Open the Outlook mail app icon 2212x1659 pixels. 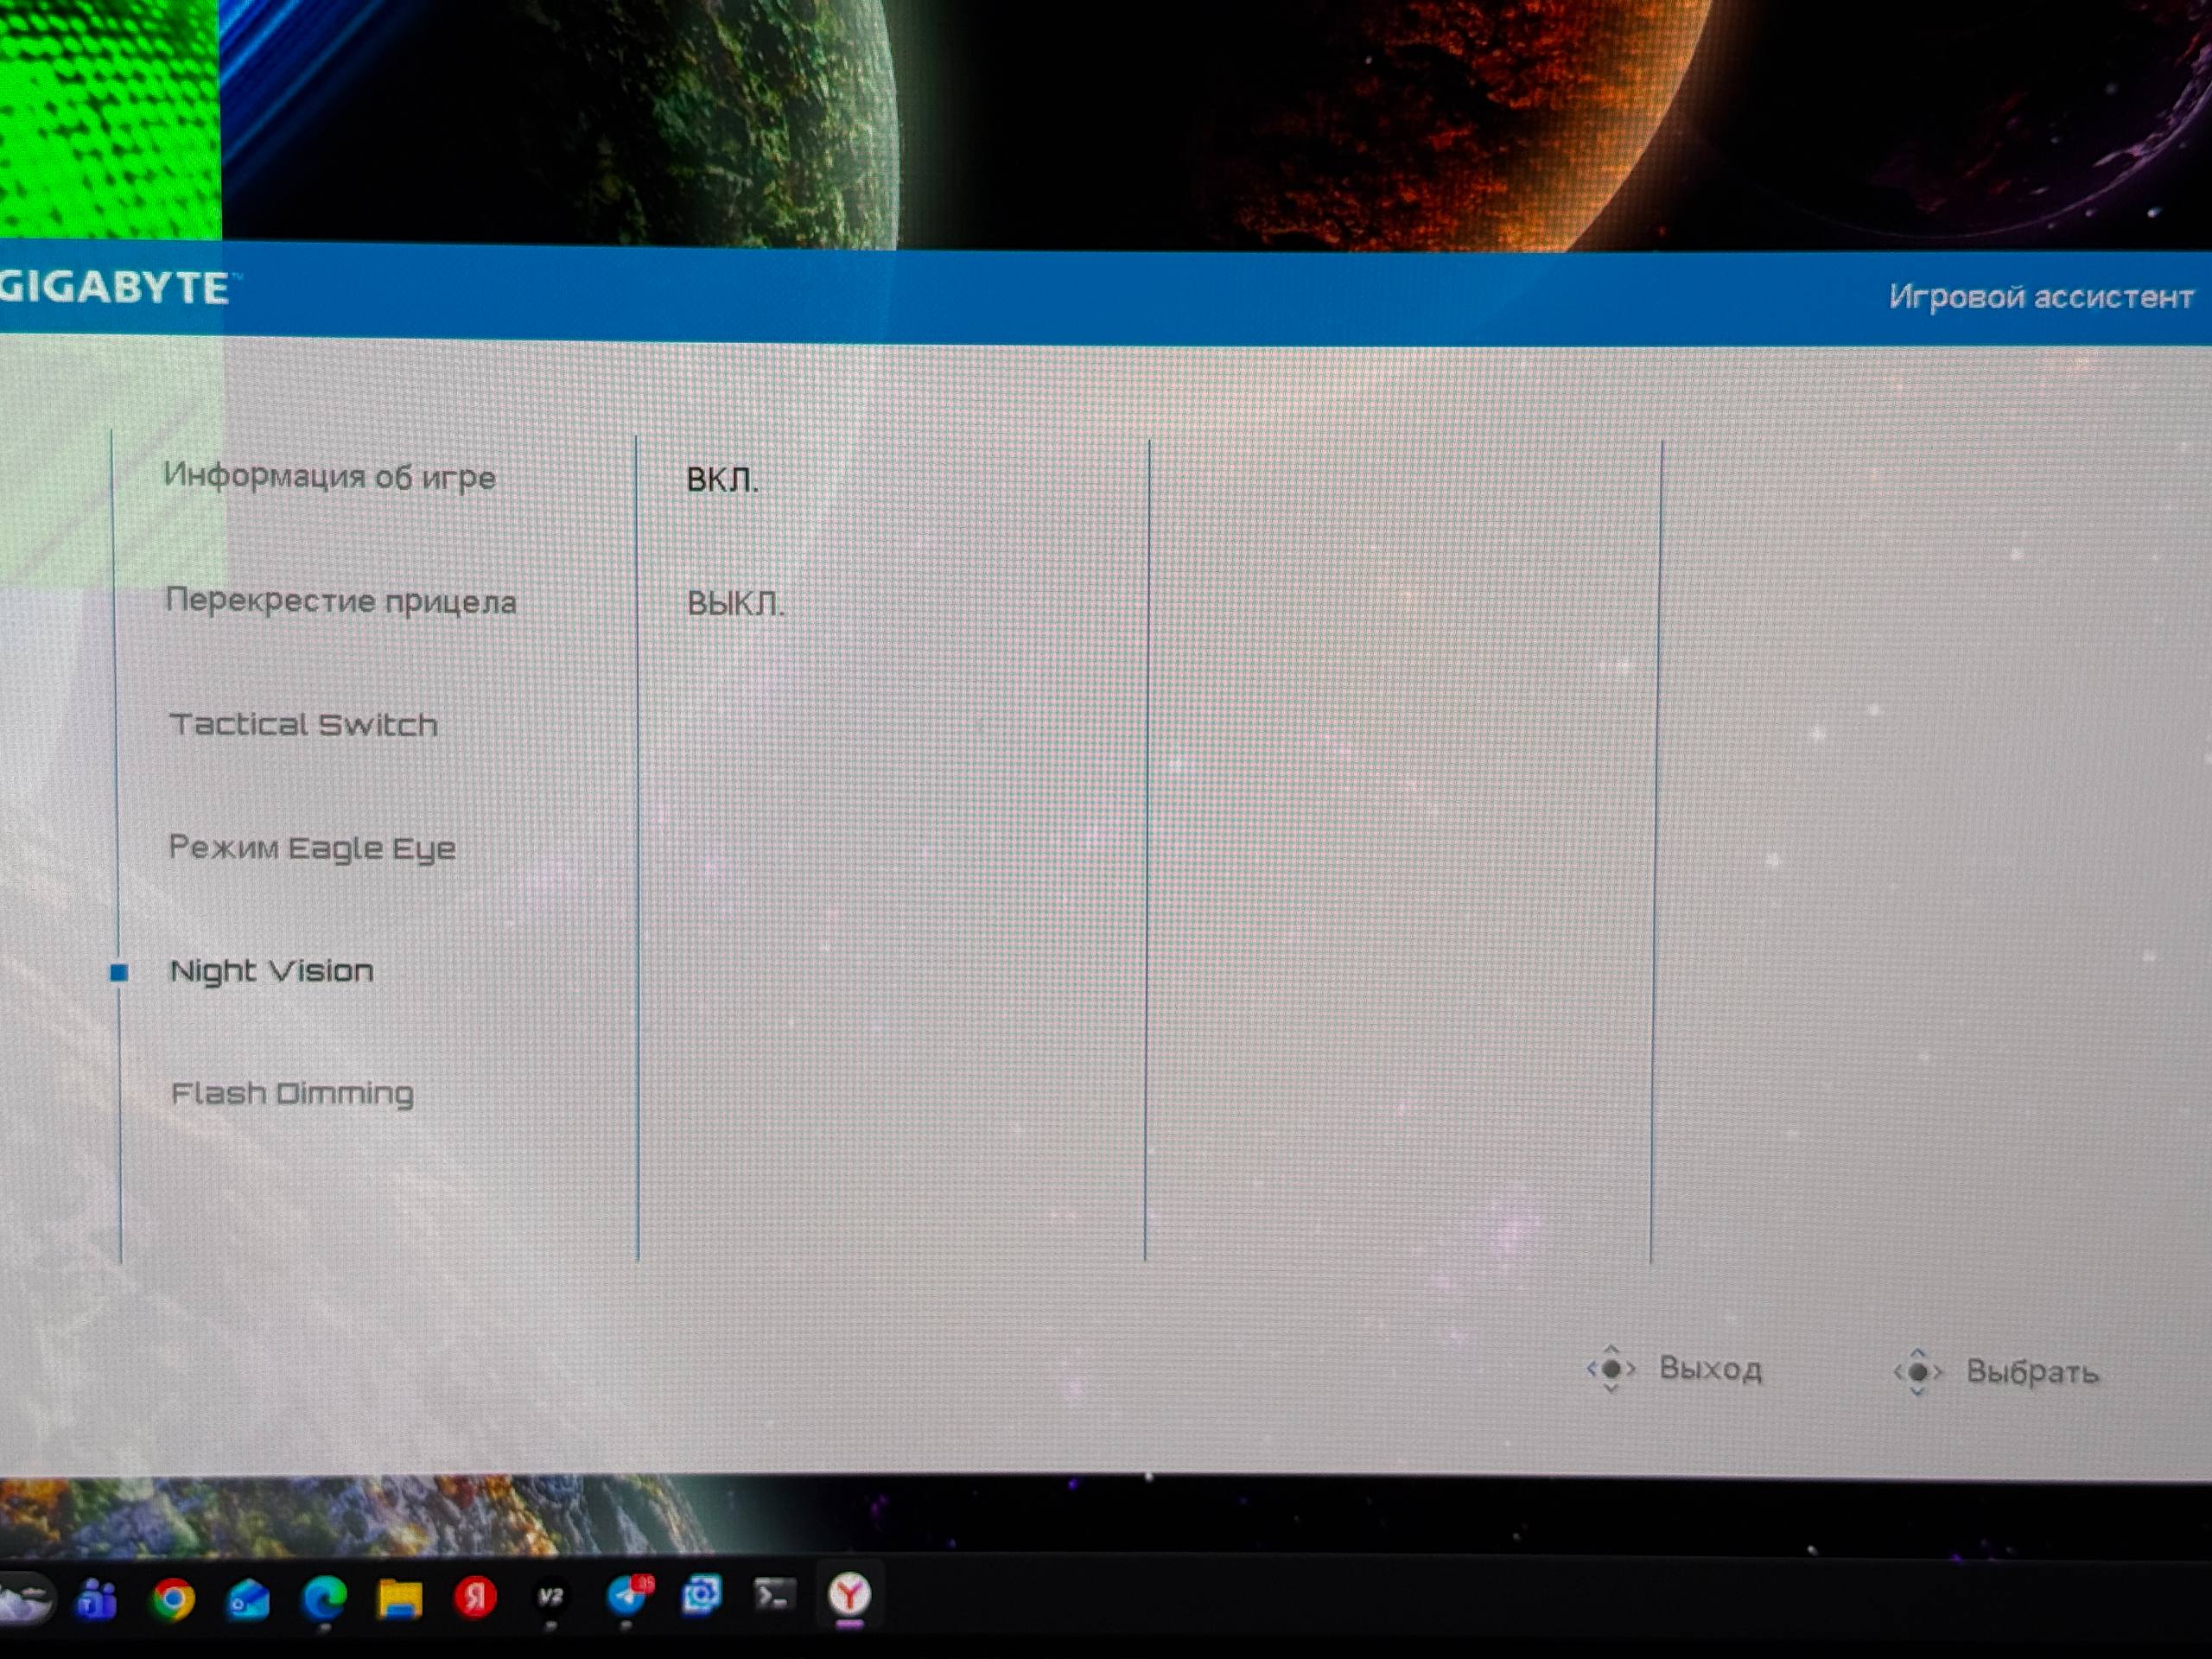[248, 1599]
